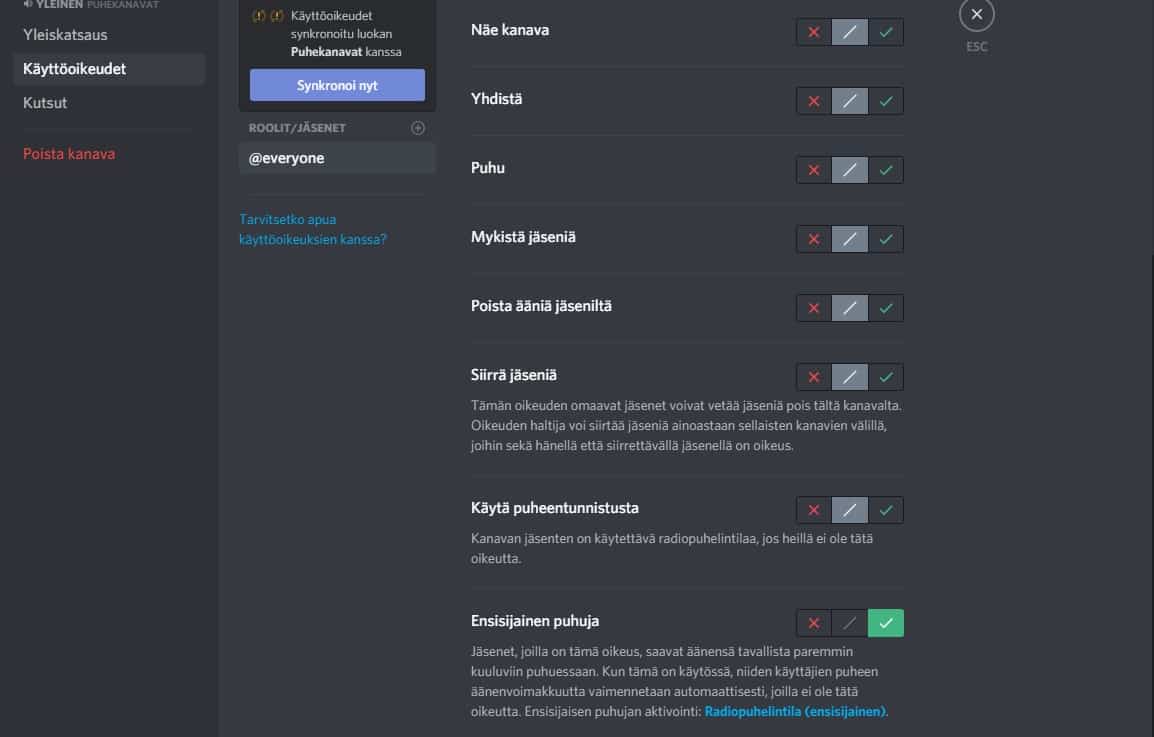The image size is (1154, 737).
Task: Click Poista kanava to delete channel
Action: point(69,154)
